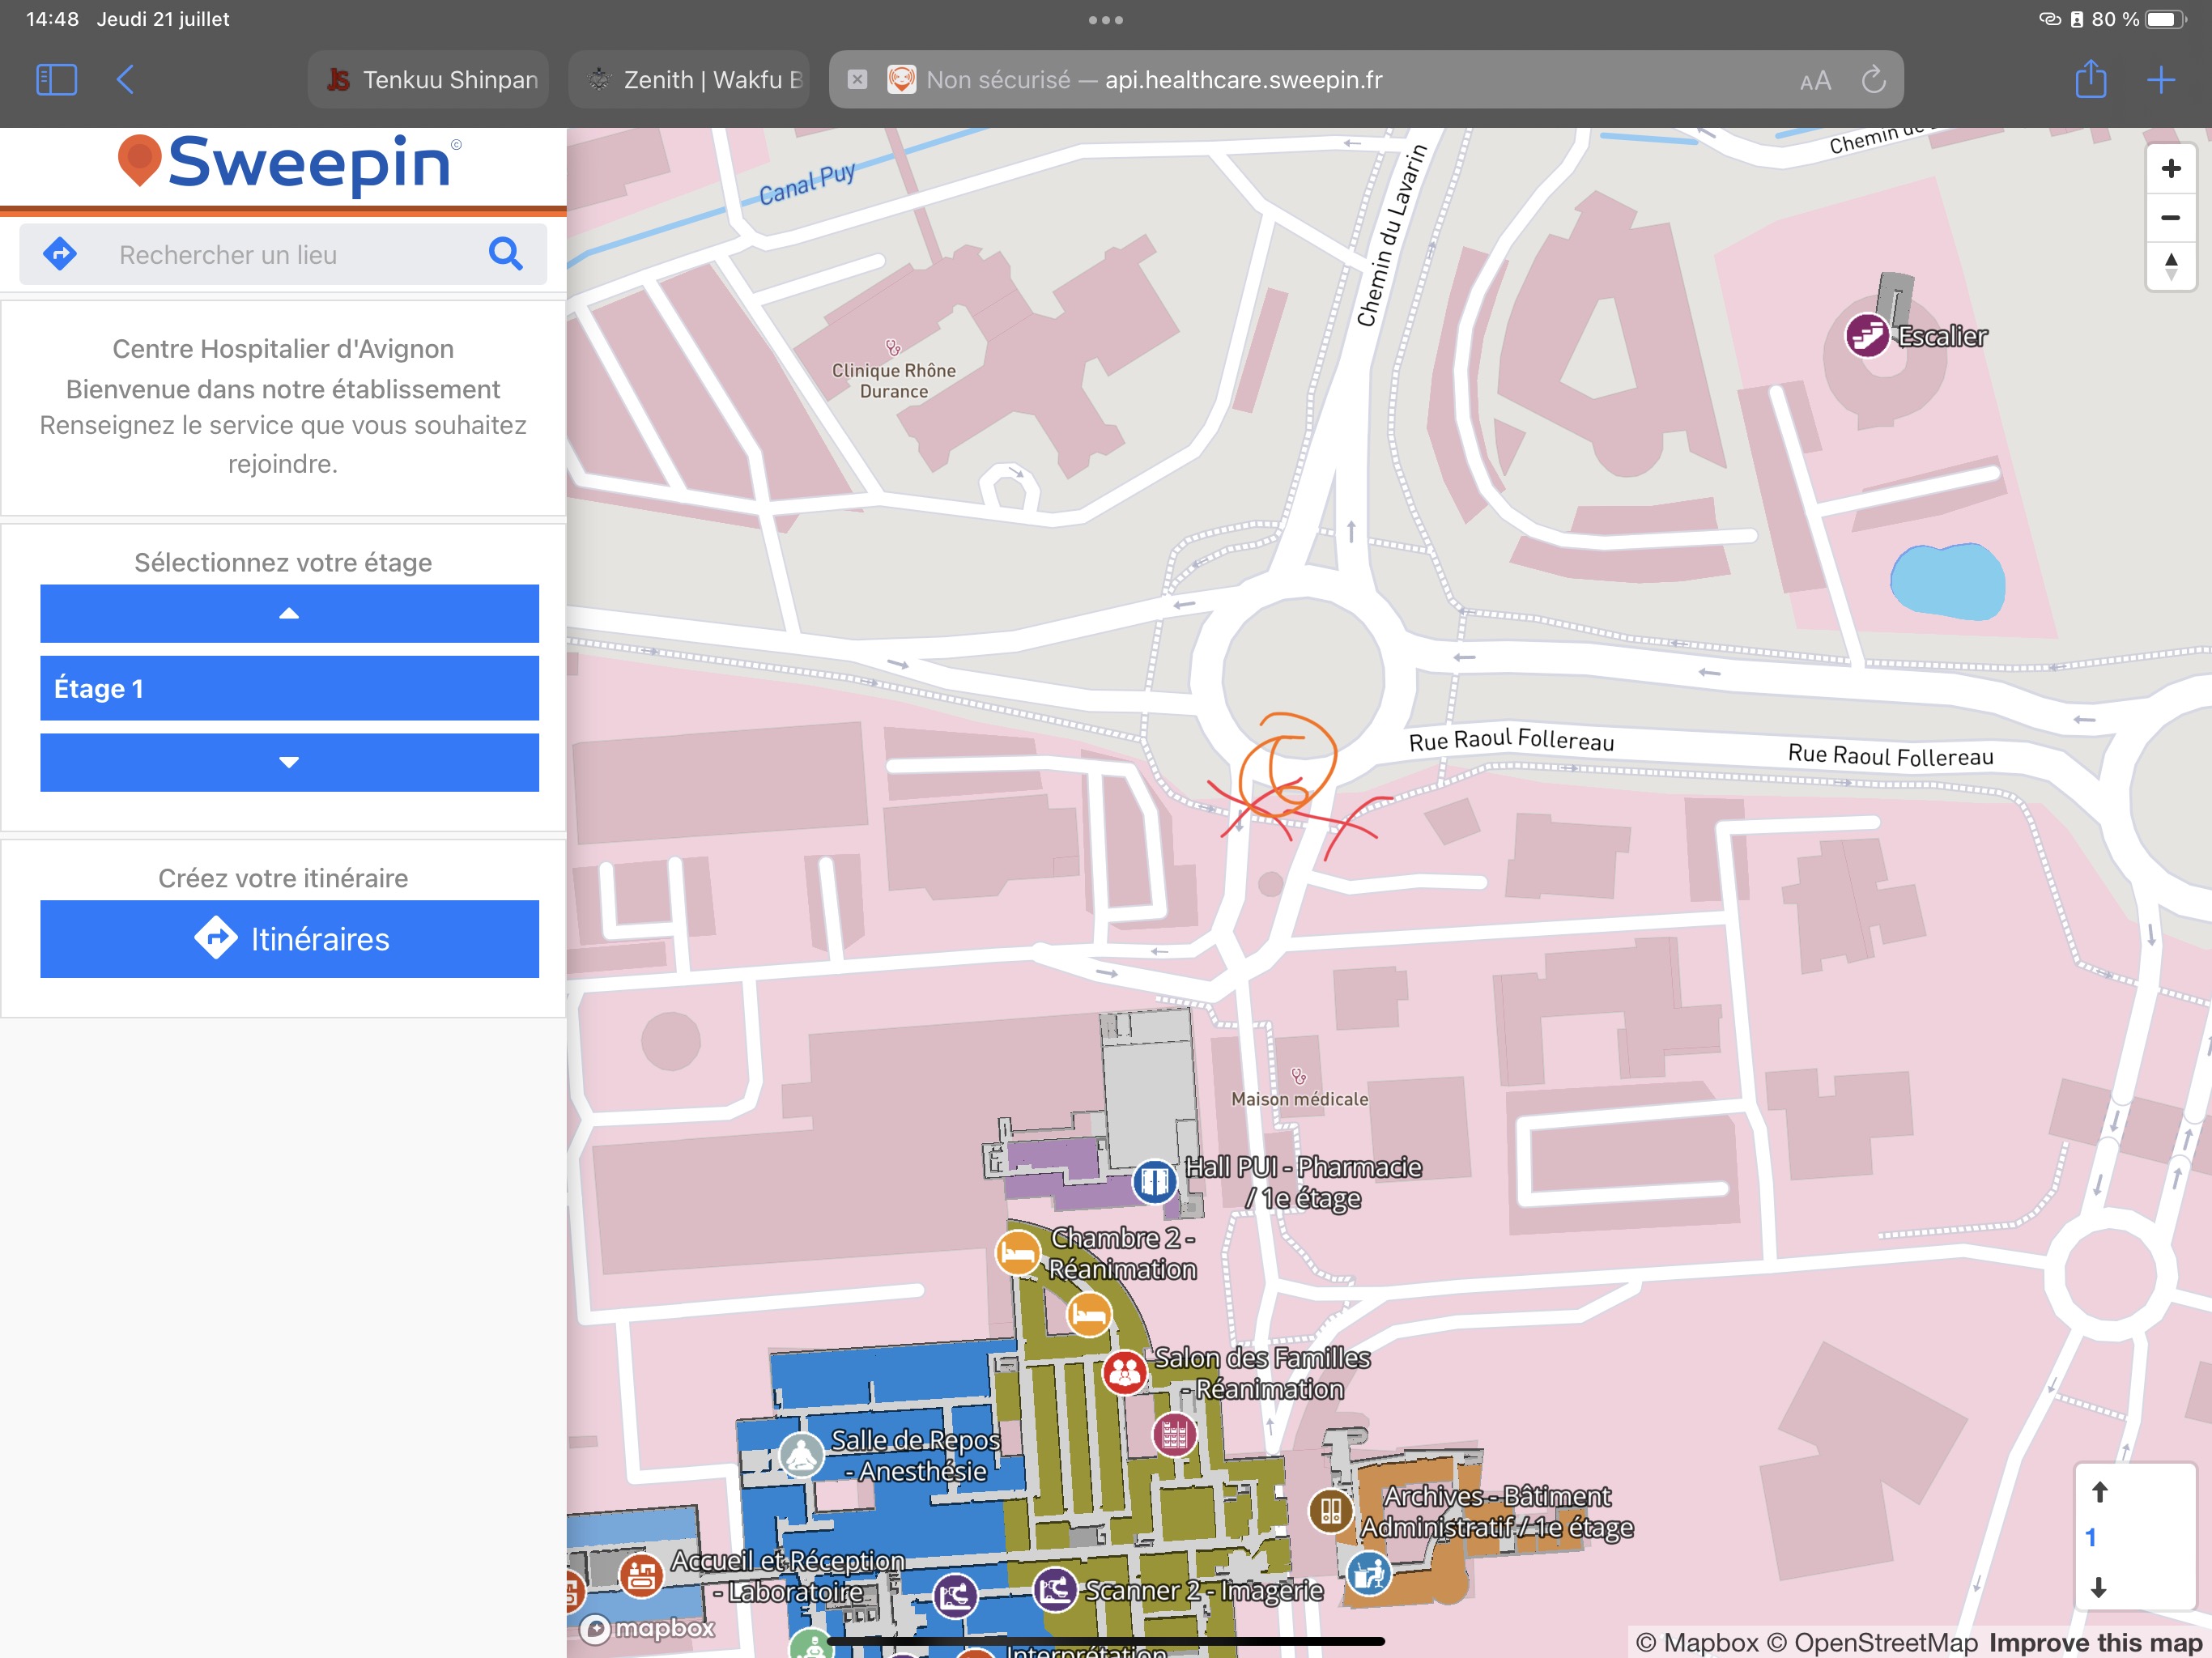This screenshot has height=1658, width=2212.
Task: Switch to Zenith Wakfu tab
Action: click(690, 80)
